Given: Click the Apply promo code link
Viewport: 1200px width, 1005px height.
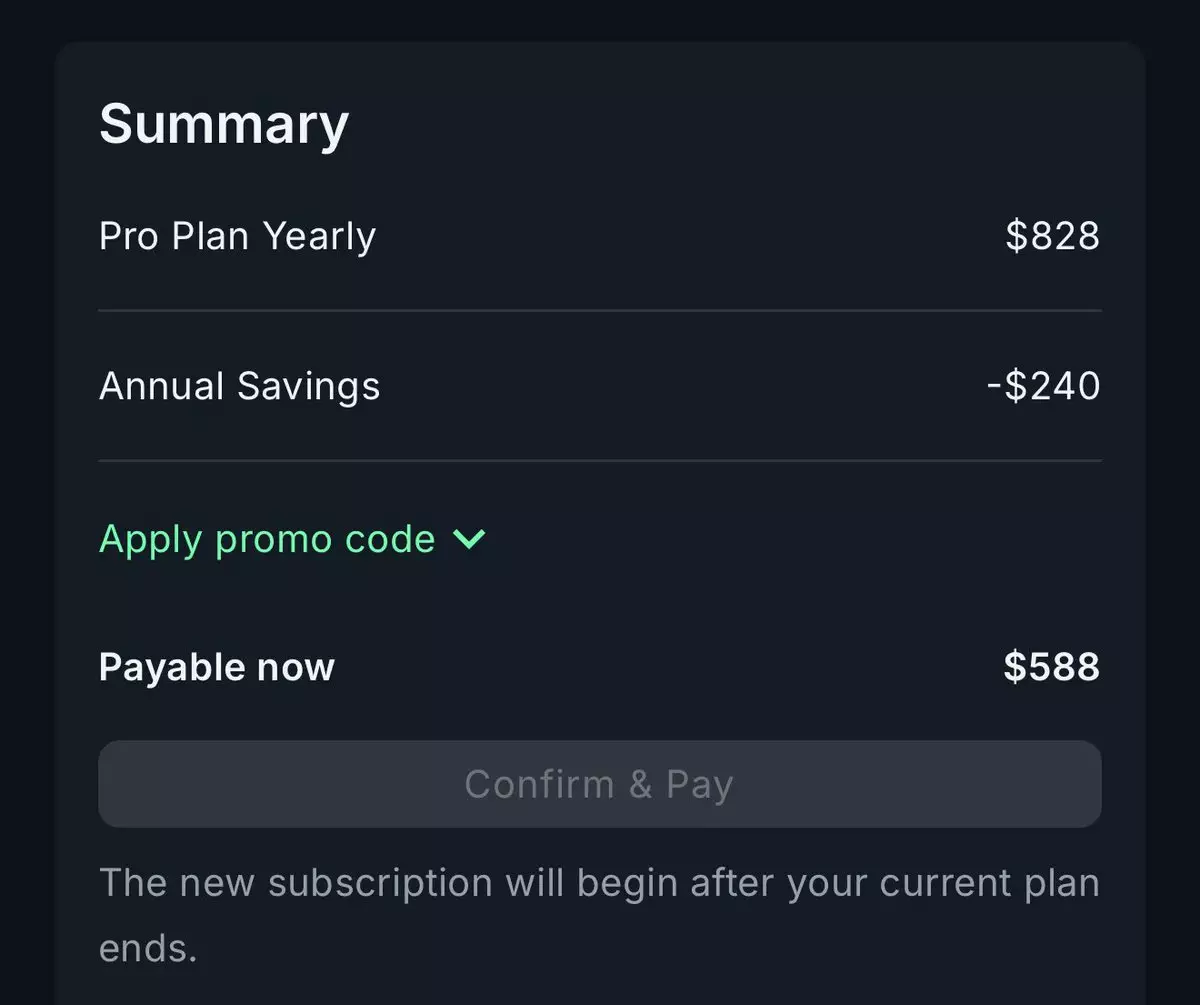Looking at the screenshot, I should [x=267, y=540].
